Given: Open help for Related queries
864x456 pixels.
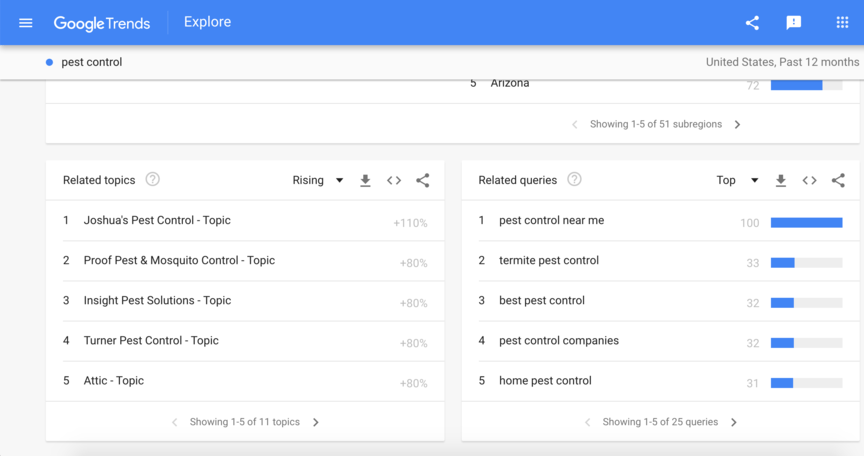Looking at the screenshot, I should pos(574,180).
